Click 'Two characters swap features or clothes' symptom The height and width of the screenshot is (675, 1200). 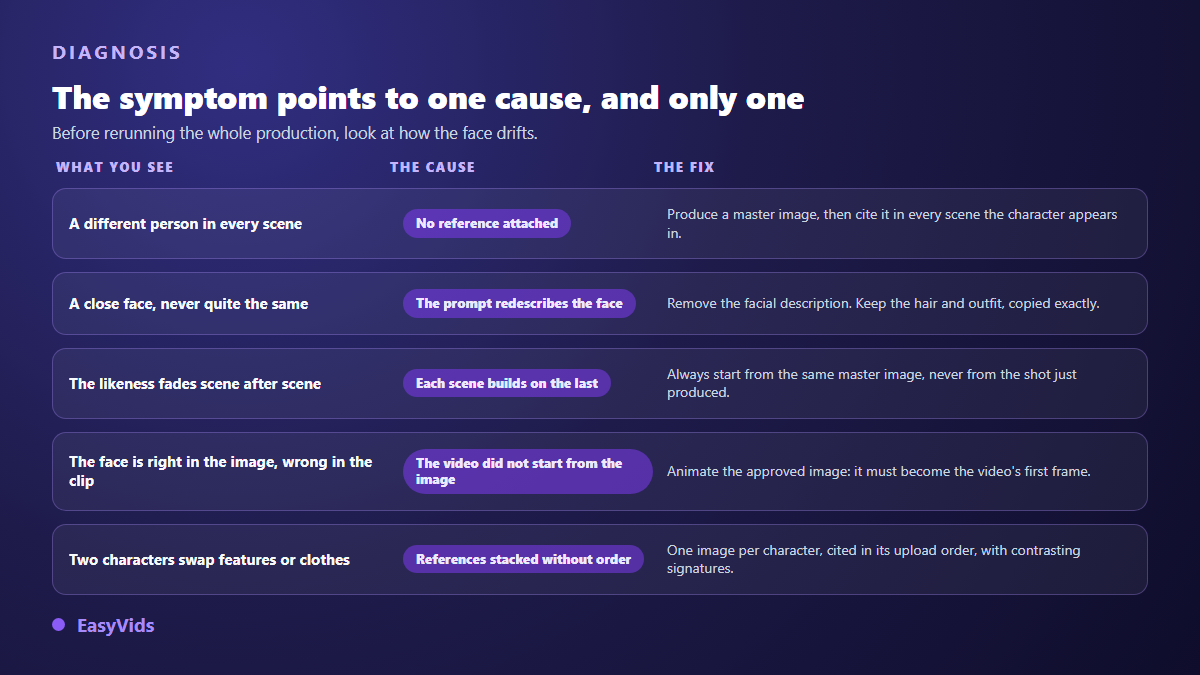tap(209, 560)
